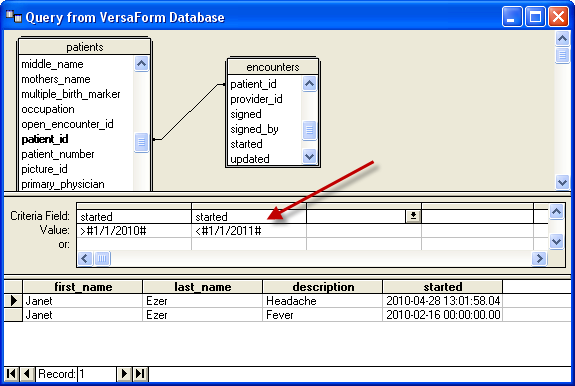Select the multiple_birth_marker field
The image size is (575, 386).
tap(71, 94)
